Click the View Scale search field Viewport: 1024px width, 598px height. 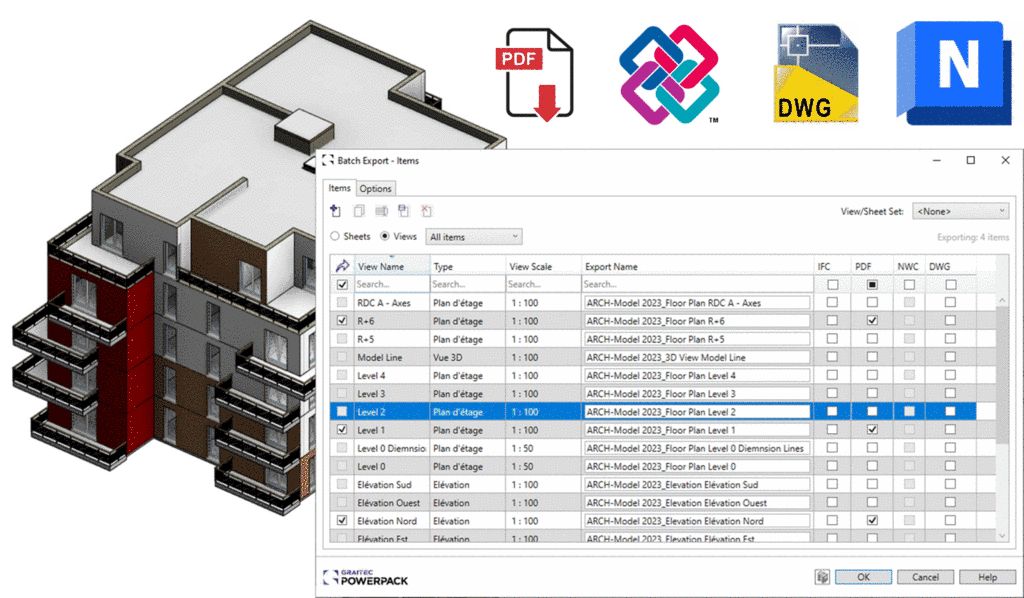(543, 285)
